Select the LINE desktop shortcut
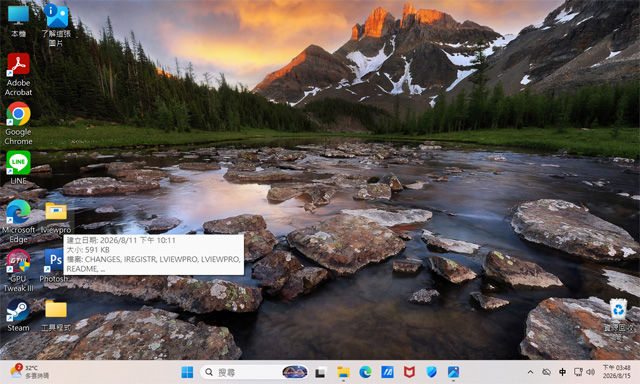Viewport: 640px width, 384px height. click(18, 167)
